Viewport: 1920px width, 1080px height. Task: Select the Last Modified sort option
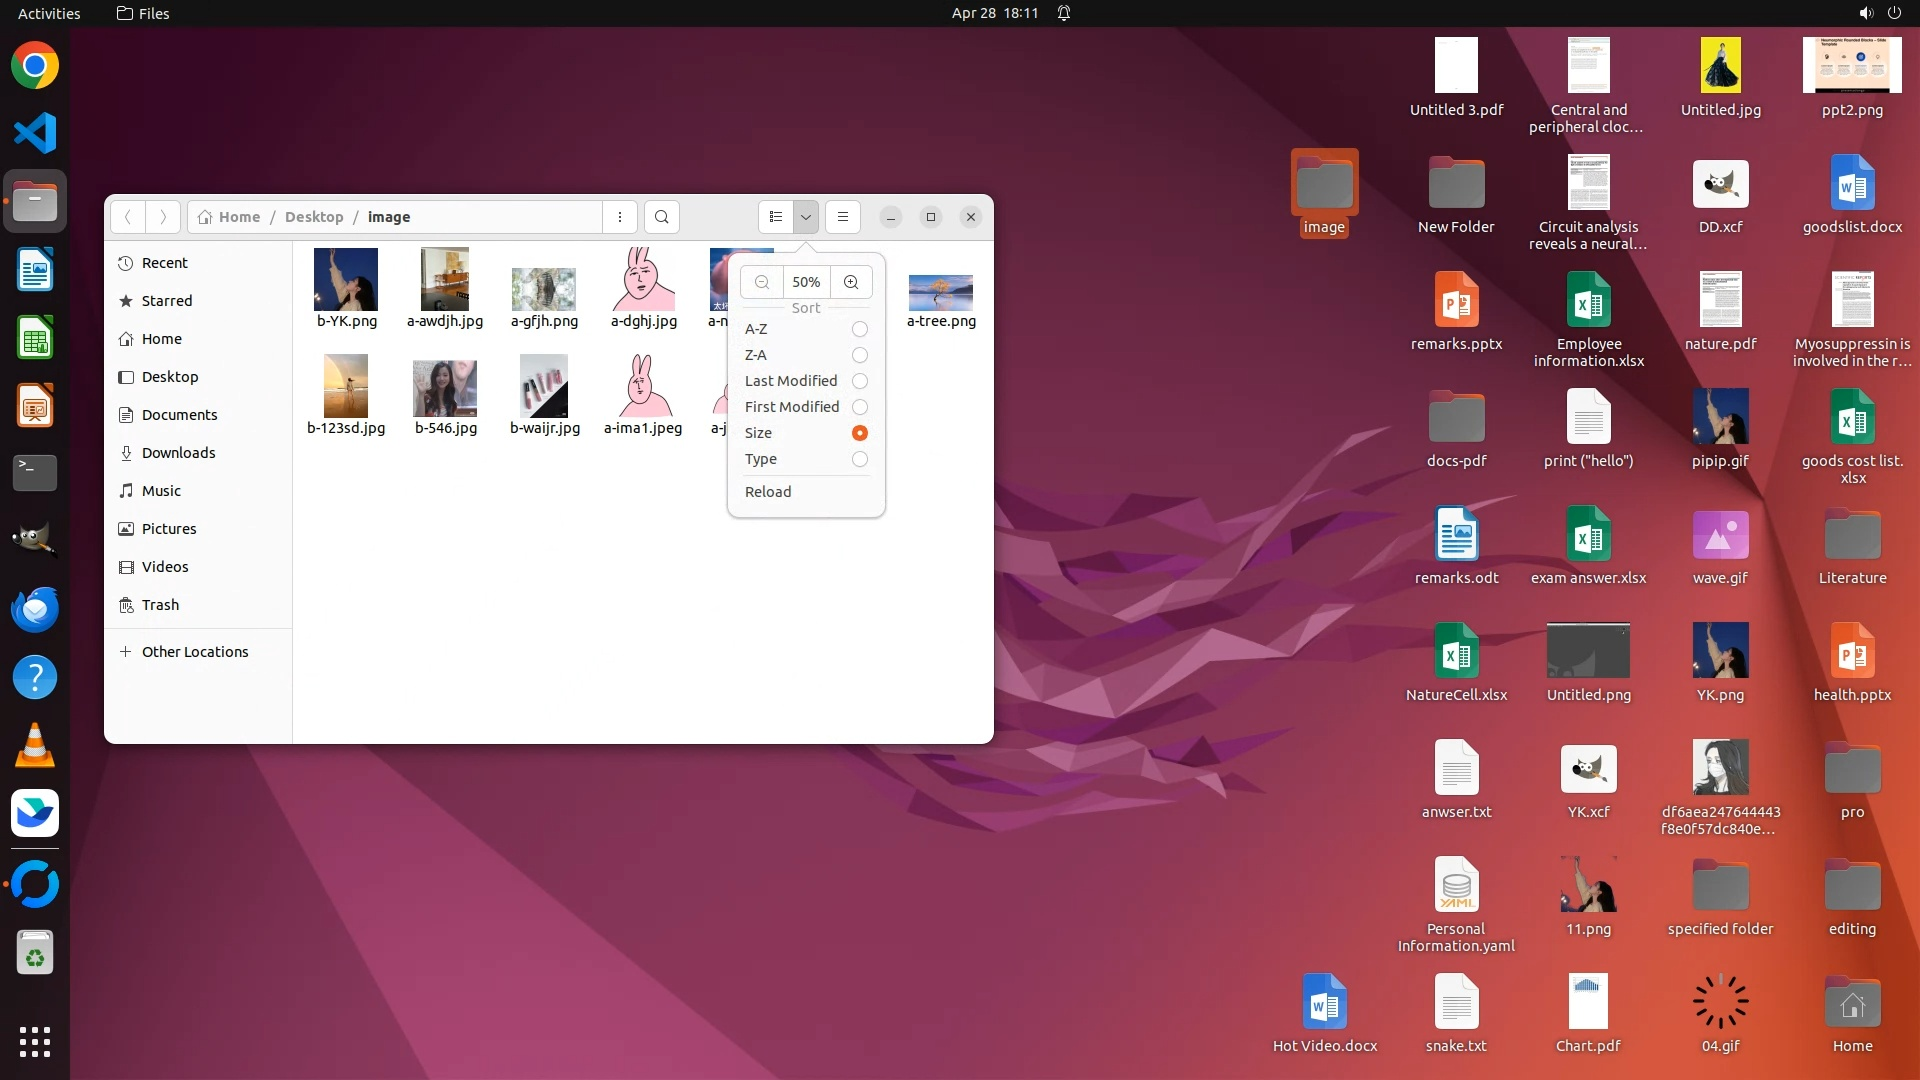tap(791, 381)
